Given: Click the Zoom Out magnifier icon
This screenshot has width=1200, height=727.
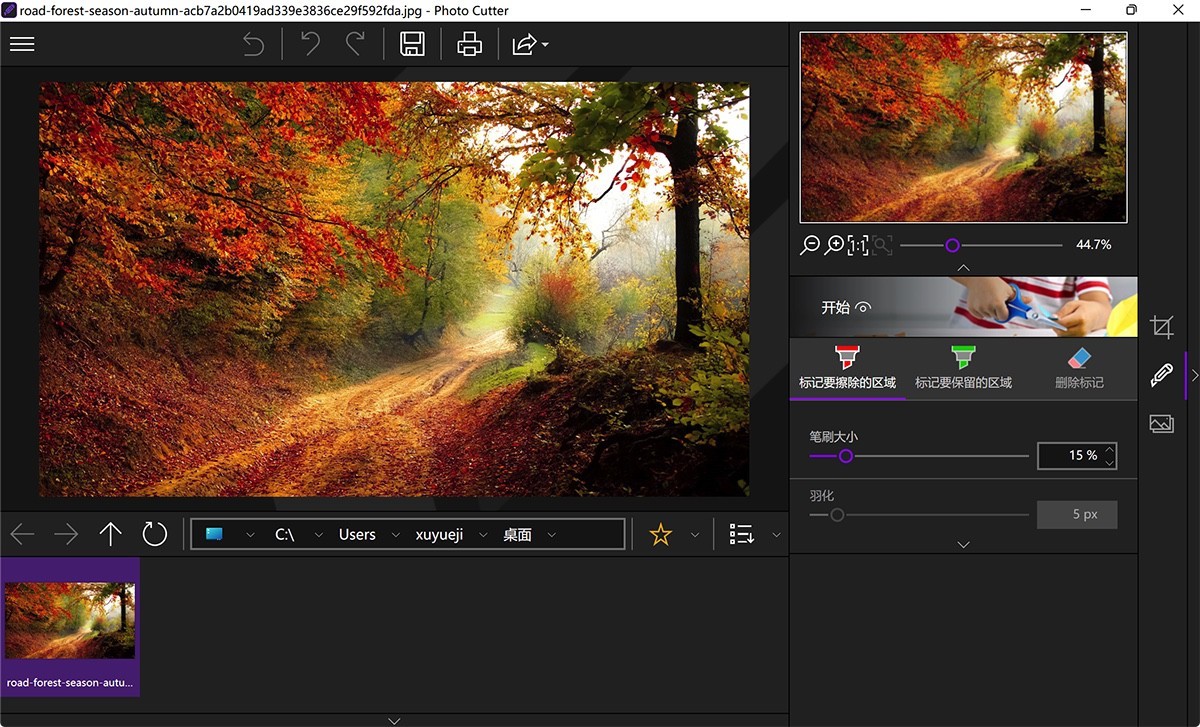Looking at the screenshot, I should [810, 245].
